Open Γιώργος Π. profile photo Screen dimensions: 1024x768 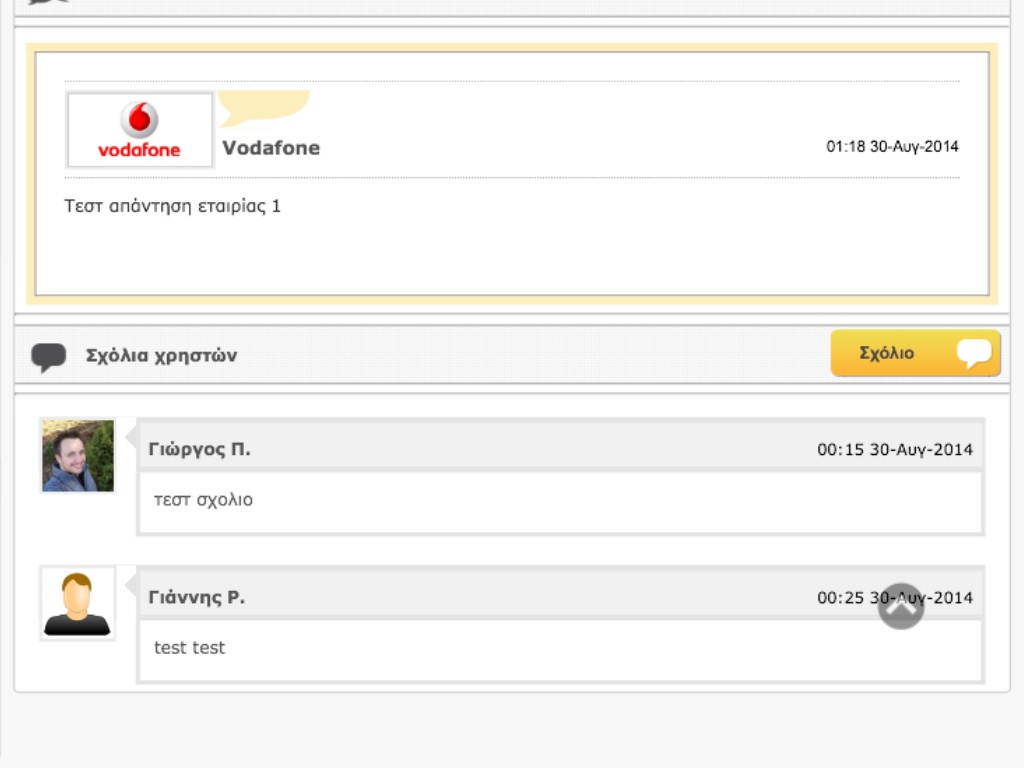point(78,456)
